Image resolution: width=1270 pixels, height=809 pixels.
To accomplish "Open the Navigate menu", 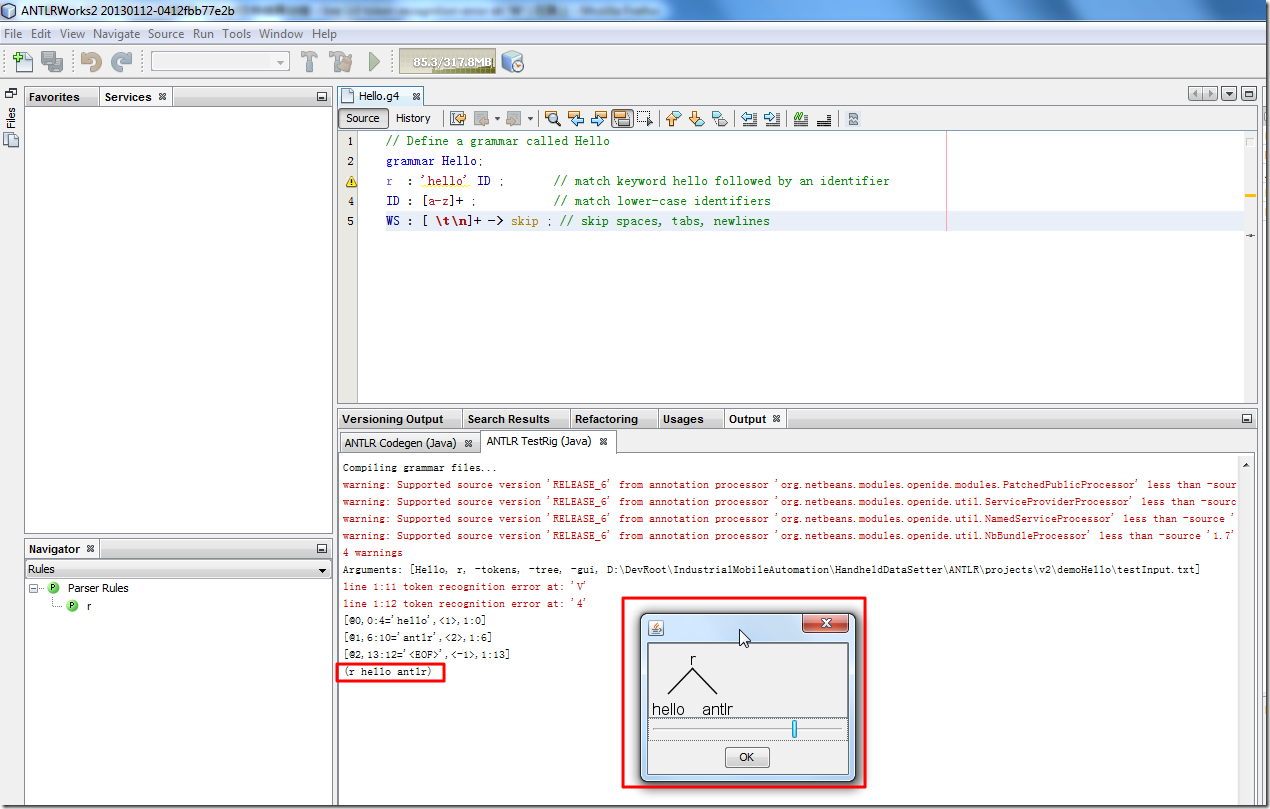I will [116, 33].
